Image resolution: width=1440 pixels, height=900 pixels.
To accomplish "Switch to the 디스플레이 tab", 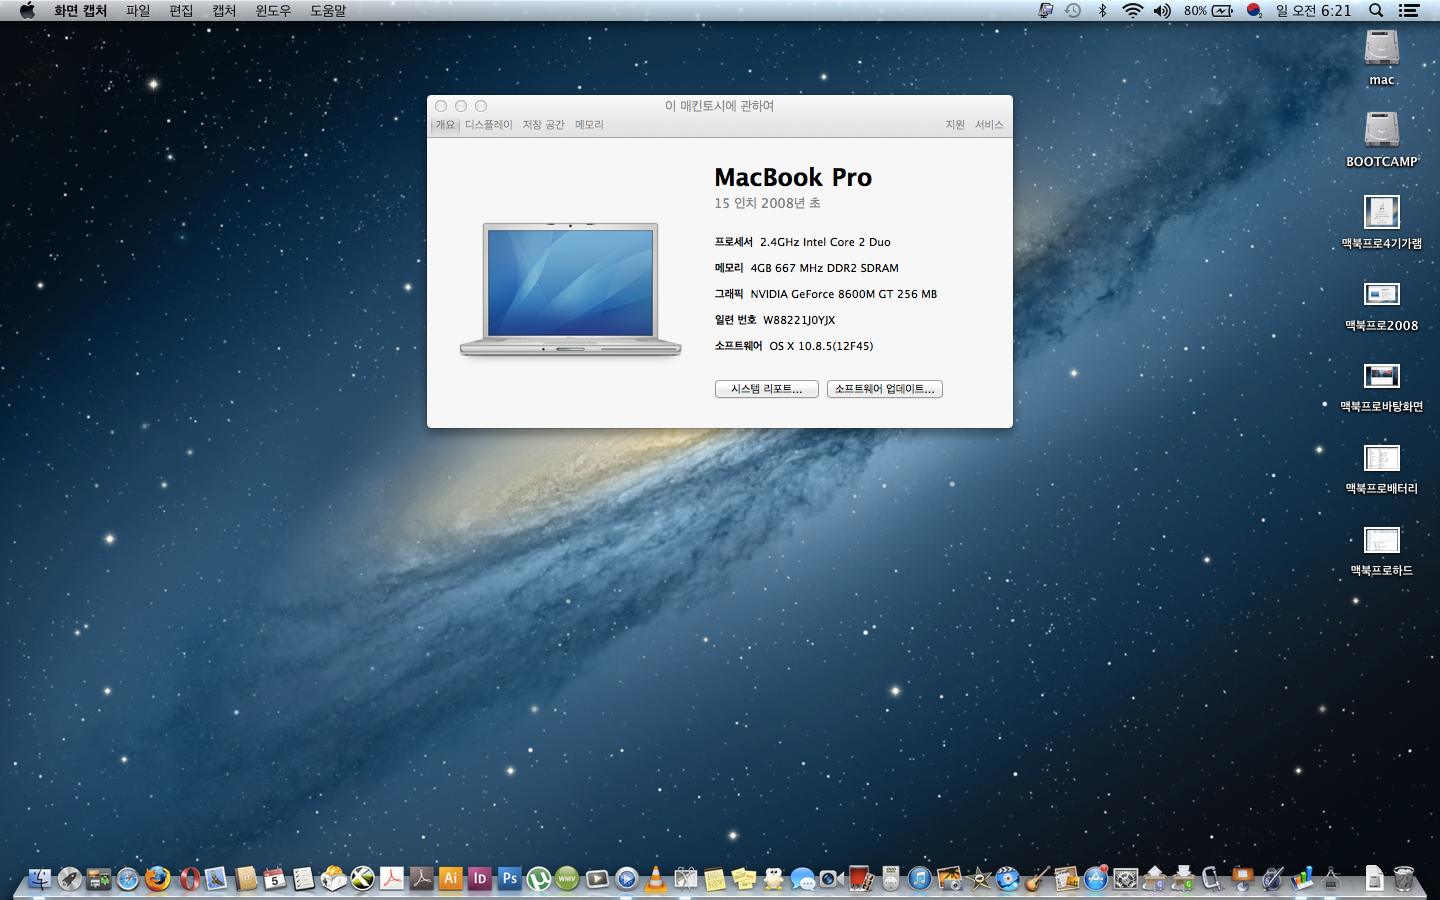I will point(488,125).
